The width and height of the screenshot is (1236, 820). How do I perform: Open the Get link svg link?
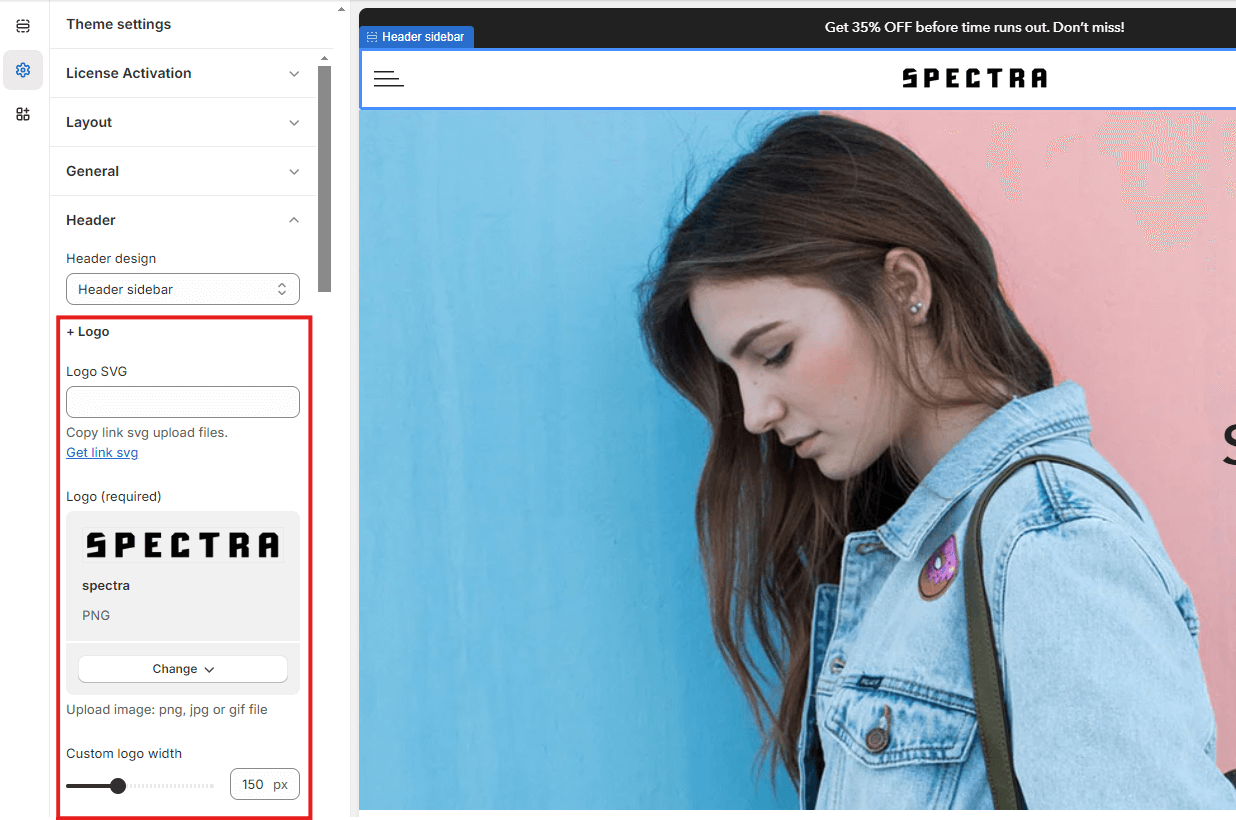tap(102, 453)
